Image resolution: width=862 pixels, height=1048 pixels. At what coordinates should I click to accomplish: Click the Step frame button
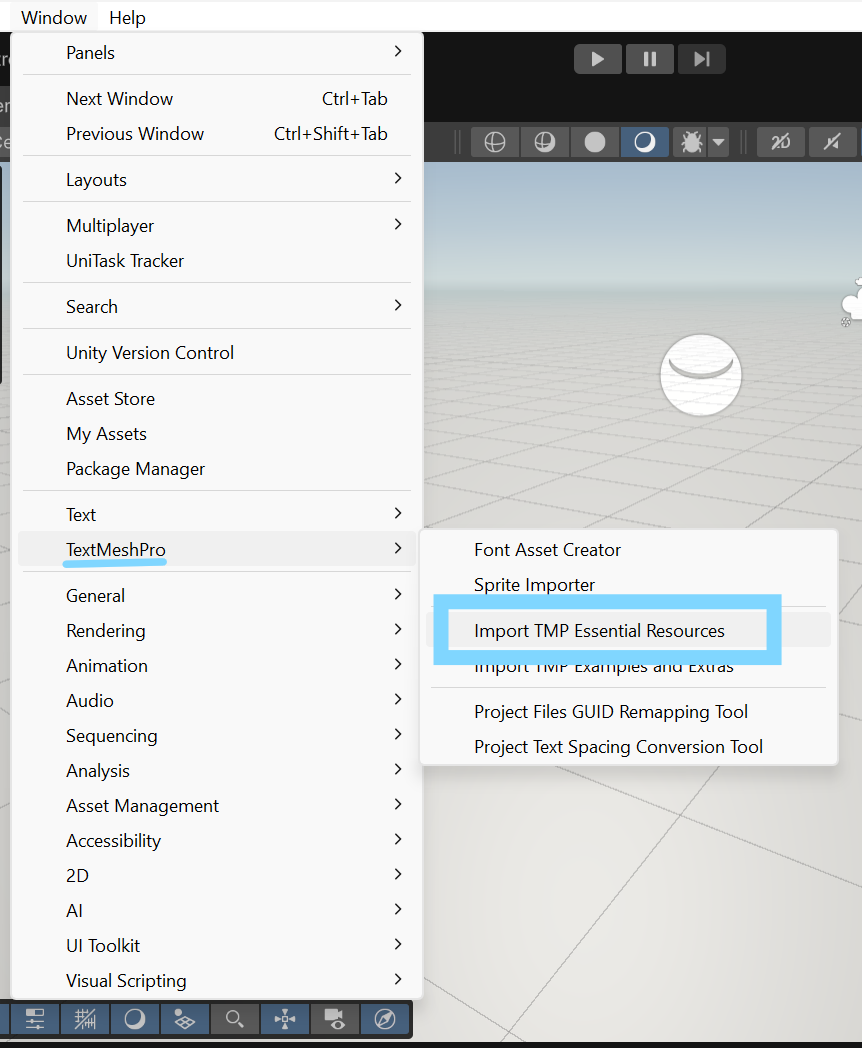pos(701,59)
